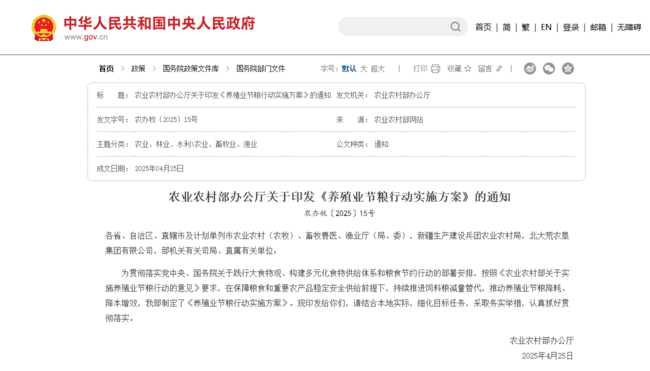Share via the WeChat icon
The image size is (650, 371).
(x=549, y=68)
